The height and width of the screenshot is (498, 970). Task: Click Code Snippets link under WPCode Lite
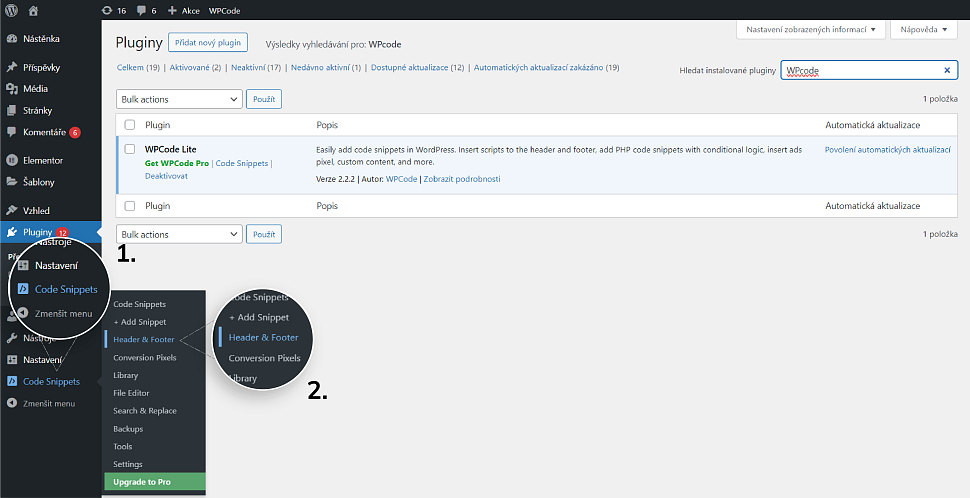coord(242,163)
